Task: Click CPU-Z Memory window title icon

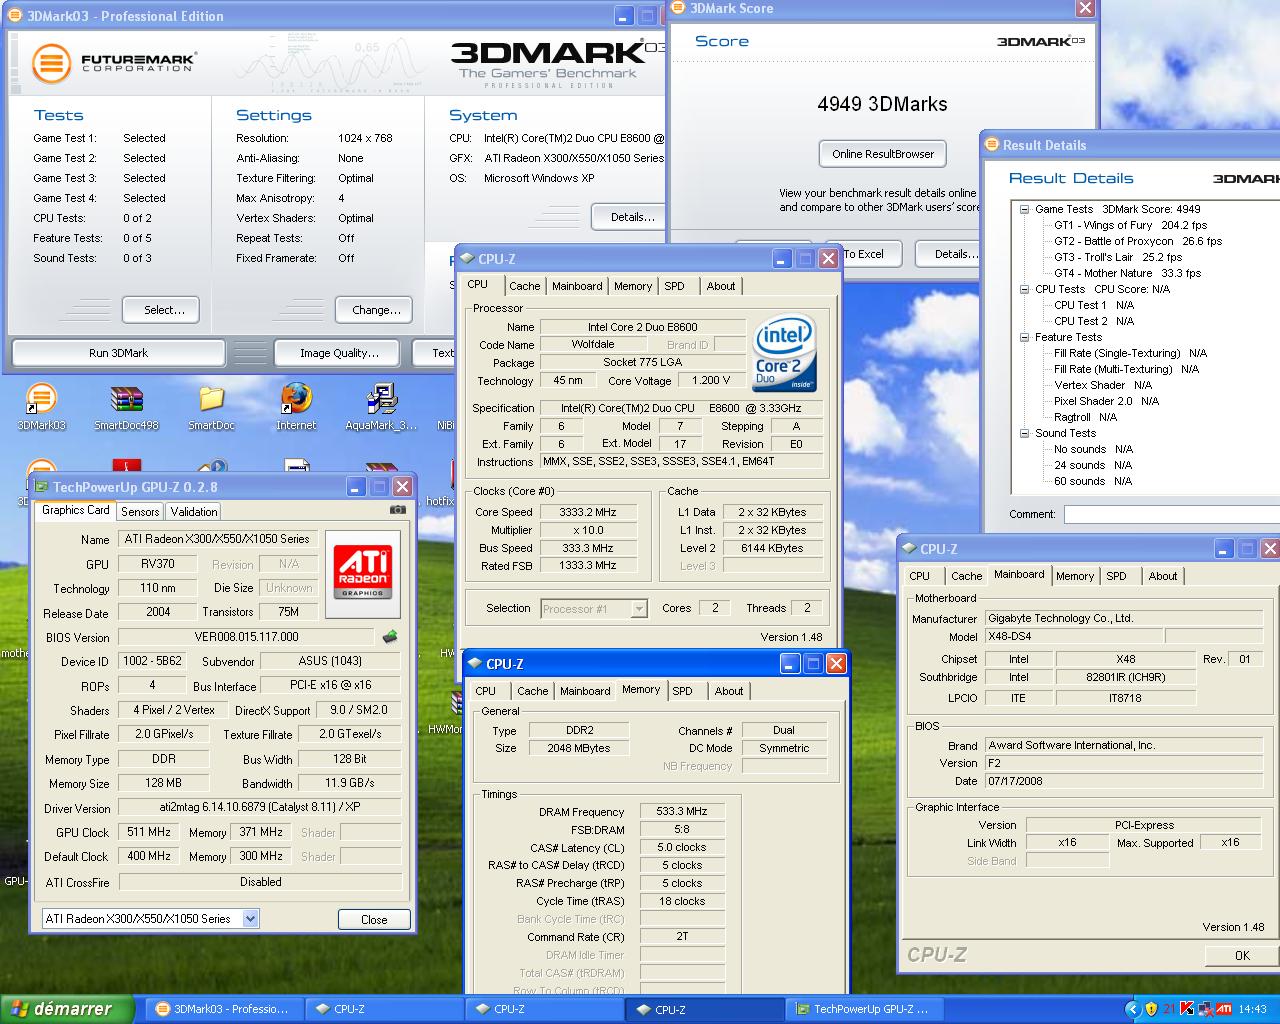Action: pos(475,664)
